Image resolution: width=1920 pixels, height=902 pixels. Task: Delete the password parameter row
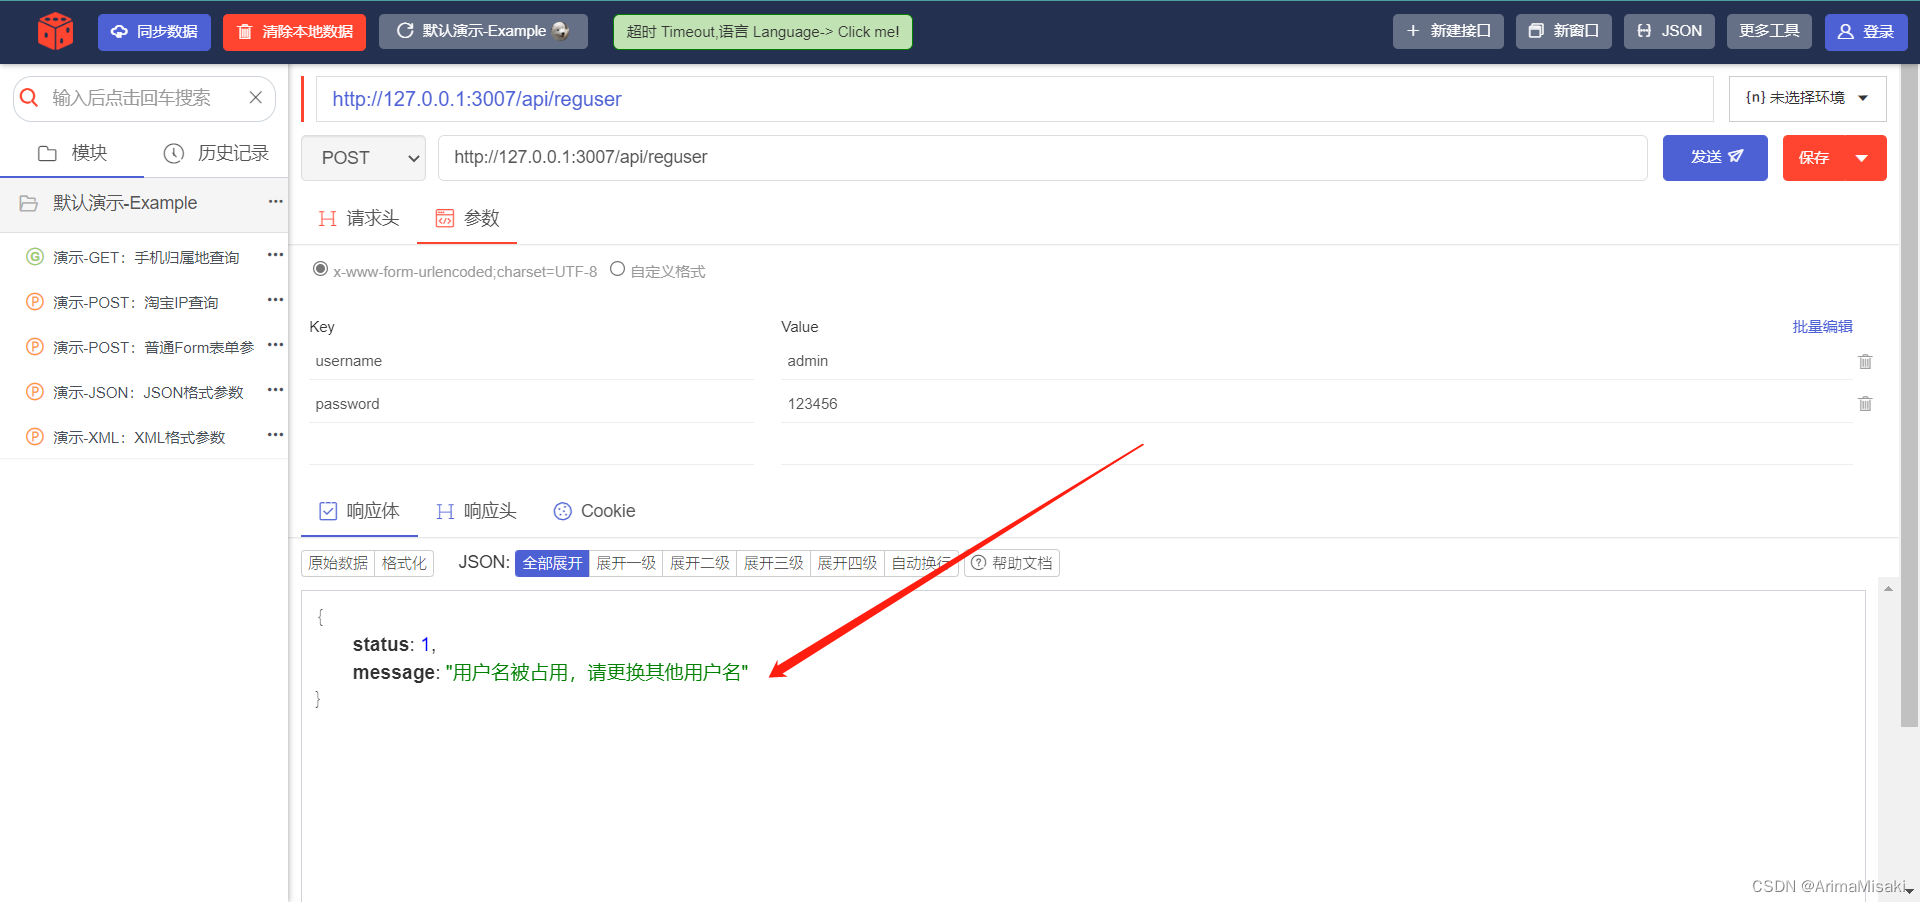tap(1865, 404)
